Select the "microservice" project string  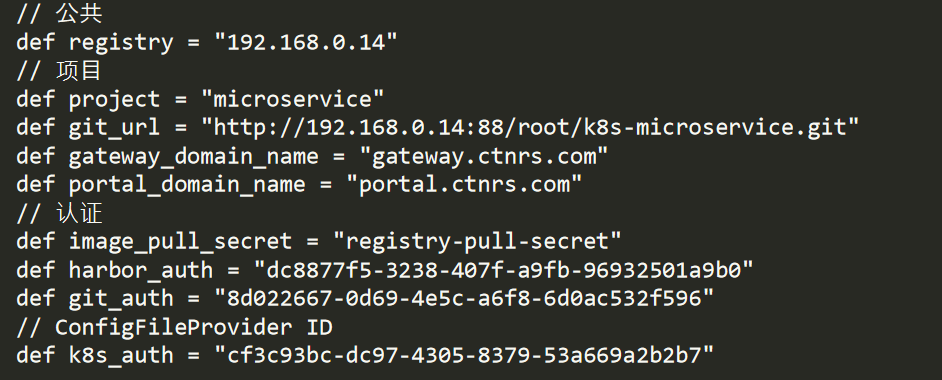(x=293, y=98)
